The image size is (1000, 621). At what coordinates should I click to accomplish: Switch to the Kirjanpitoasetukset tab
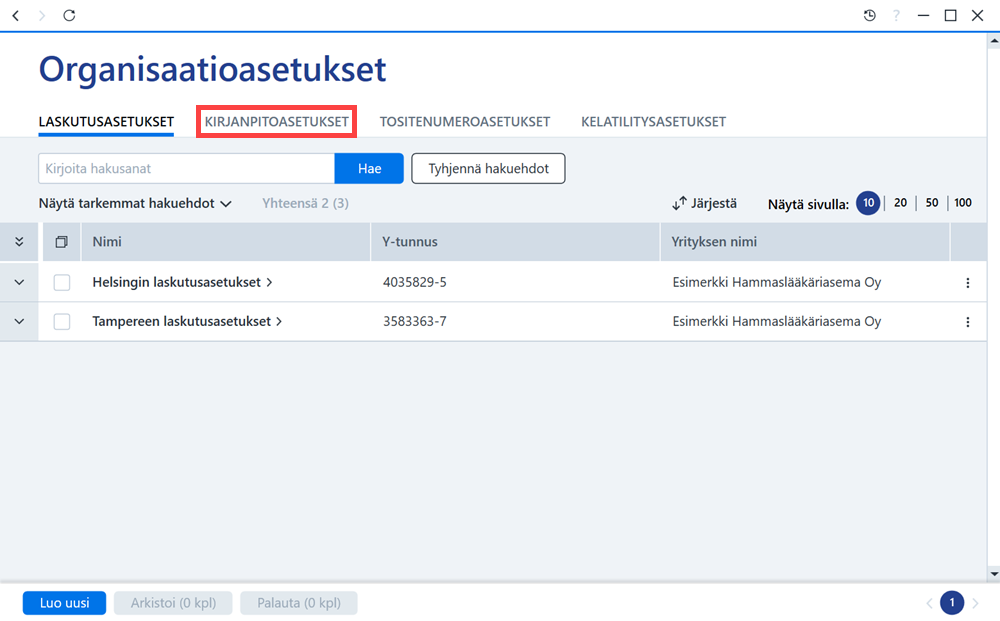(x=276, y=122)
